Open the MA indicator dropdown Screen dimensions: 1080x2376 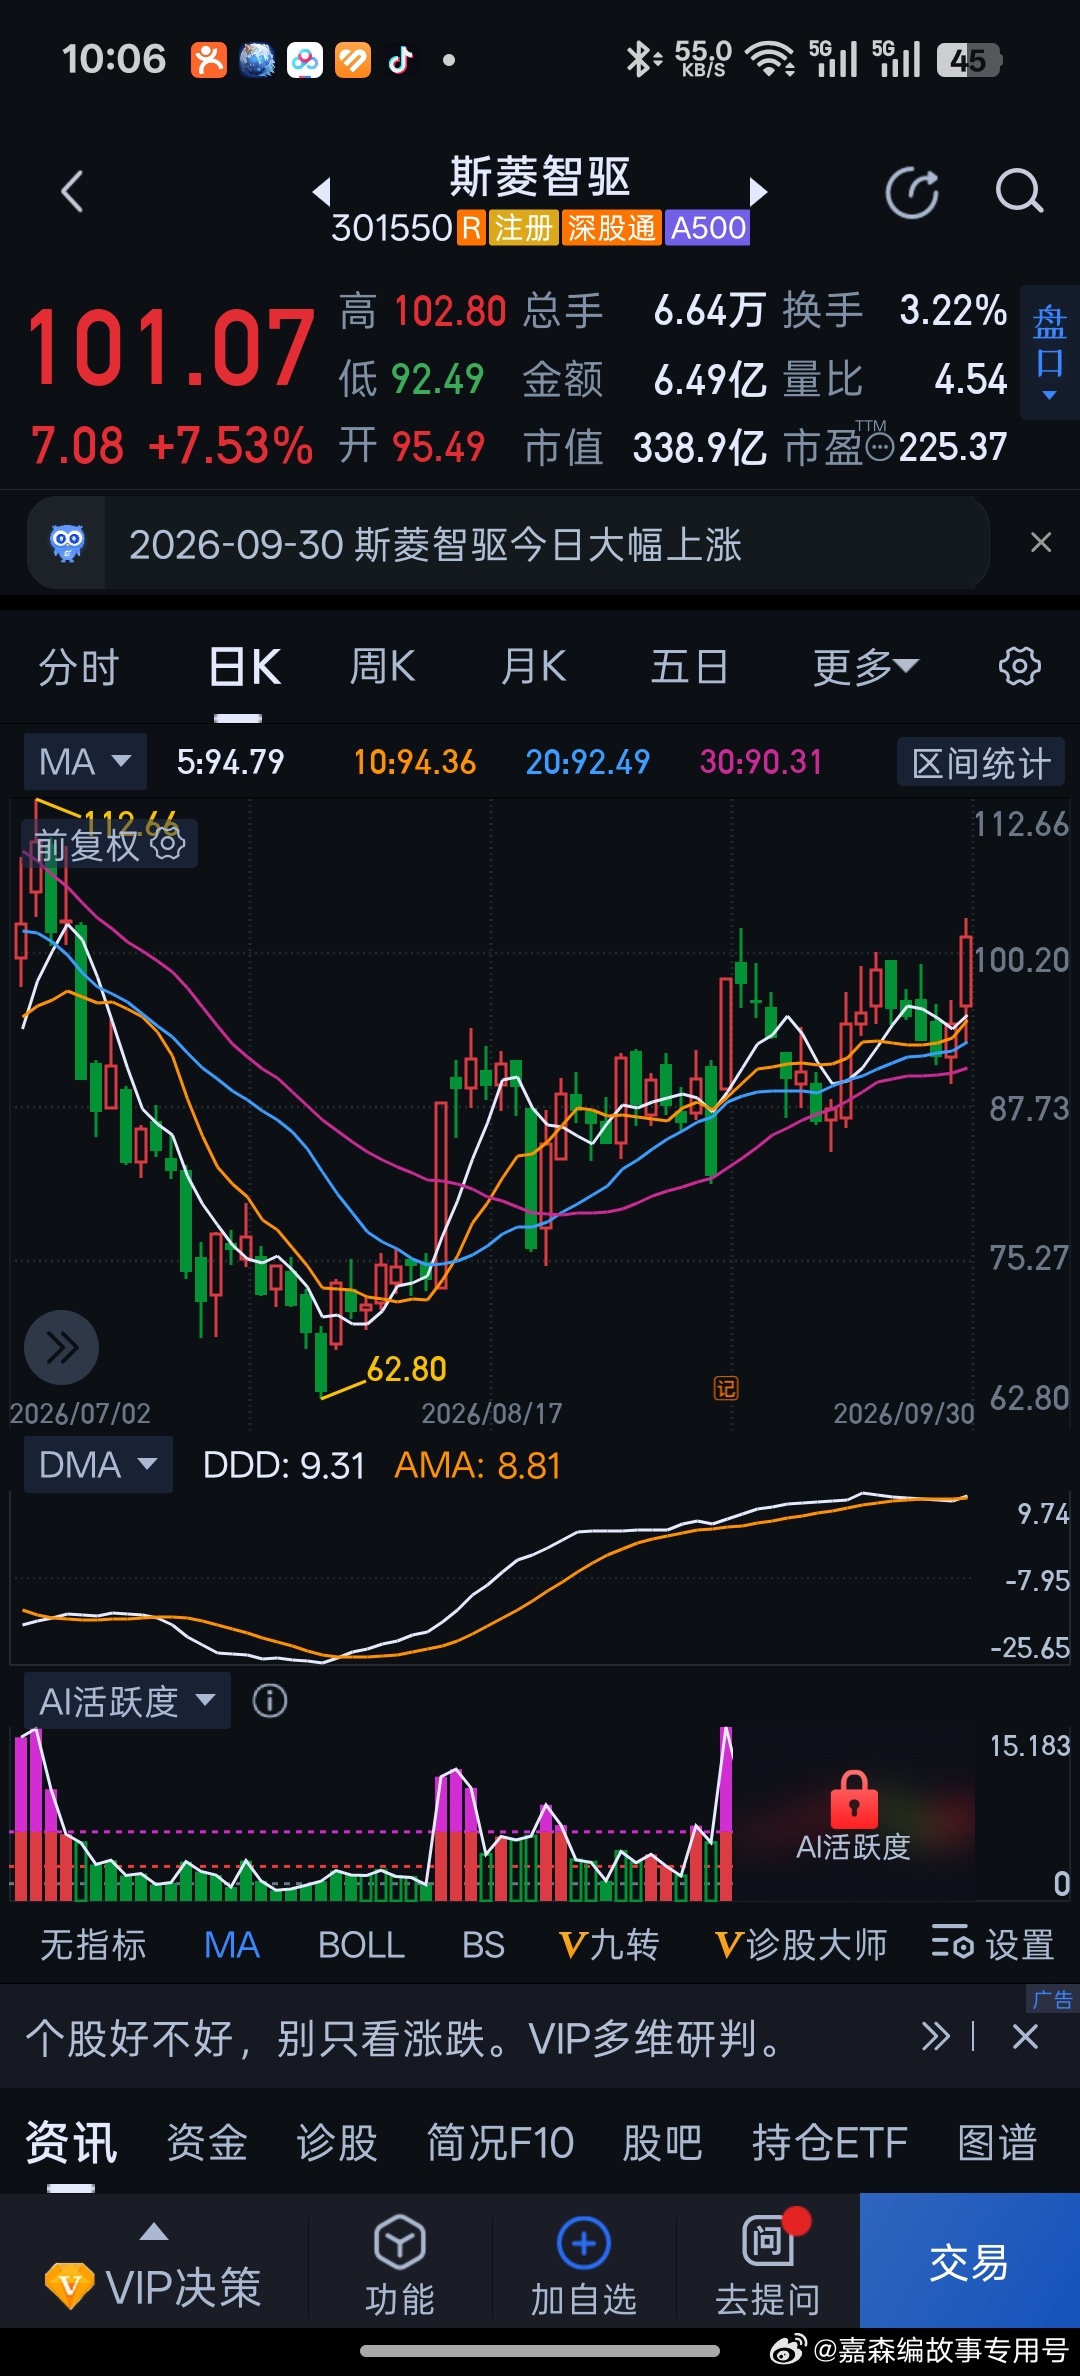[85, 761]
